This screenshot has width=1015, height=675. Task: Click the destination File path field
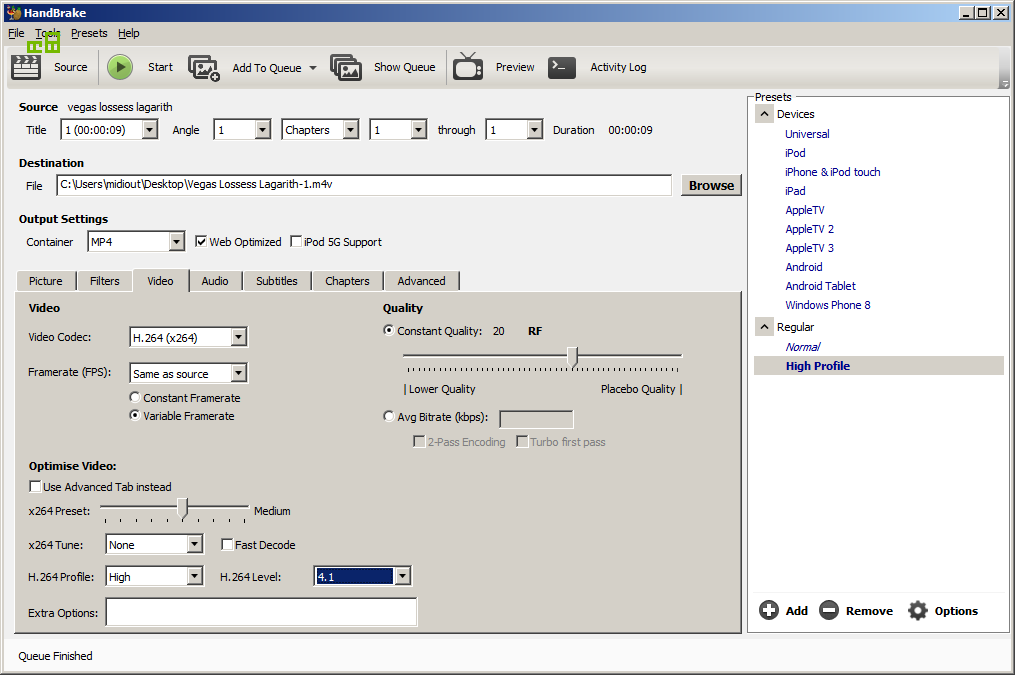(364, 185)
